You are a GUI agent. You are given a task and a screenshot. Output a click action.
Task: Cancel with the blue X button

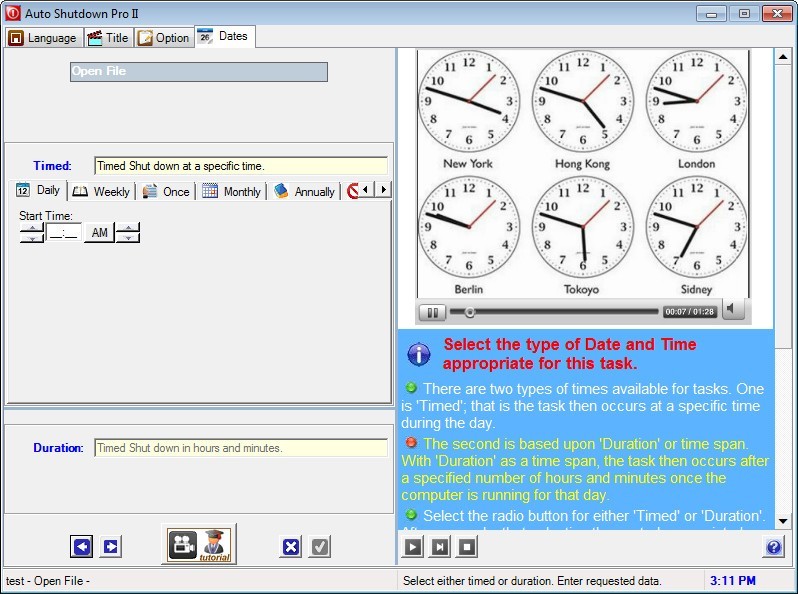pyautogui.click(x=291, y=547)
